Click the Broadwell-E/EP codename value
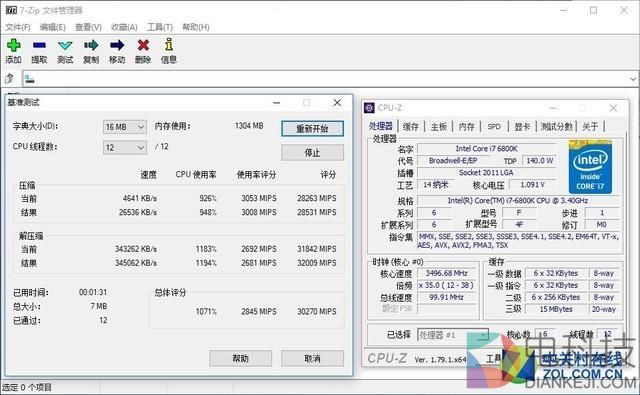This screenshot has height=395, width=640. pos(453,160)
